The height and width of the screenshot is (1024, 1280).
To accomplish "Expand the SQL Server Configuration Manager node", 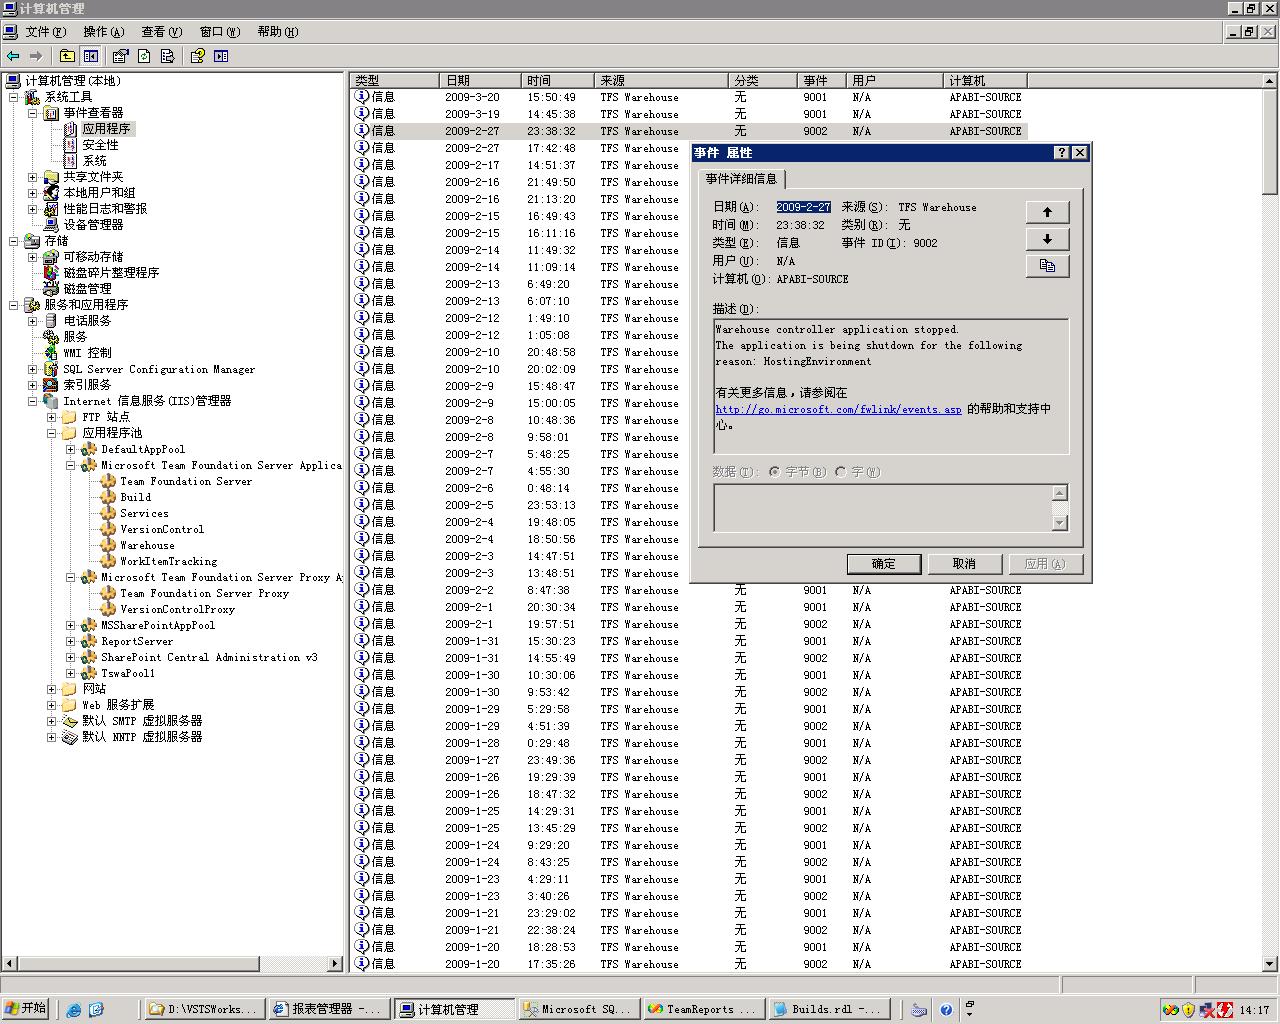I will tap(33, 369).
